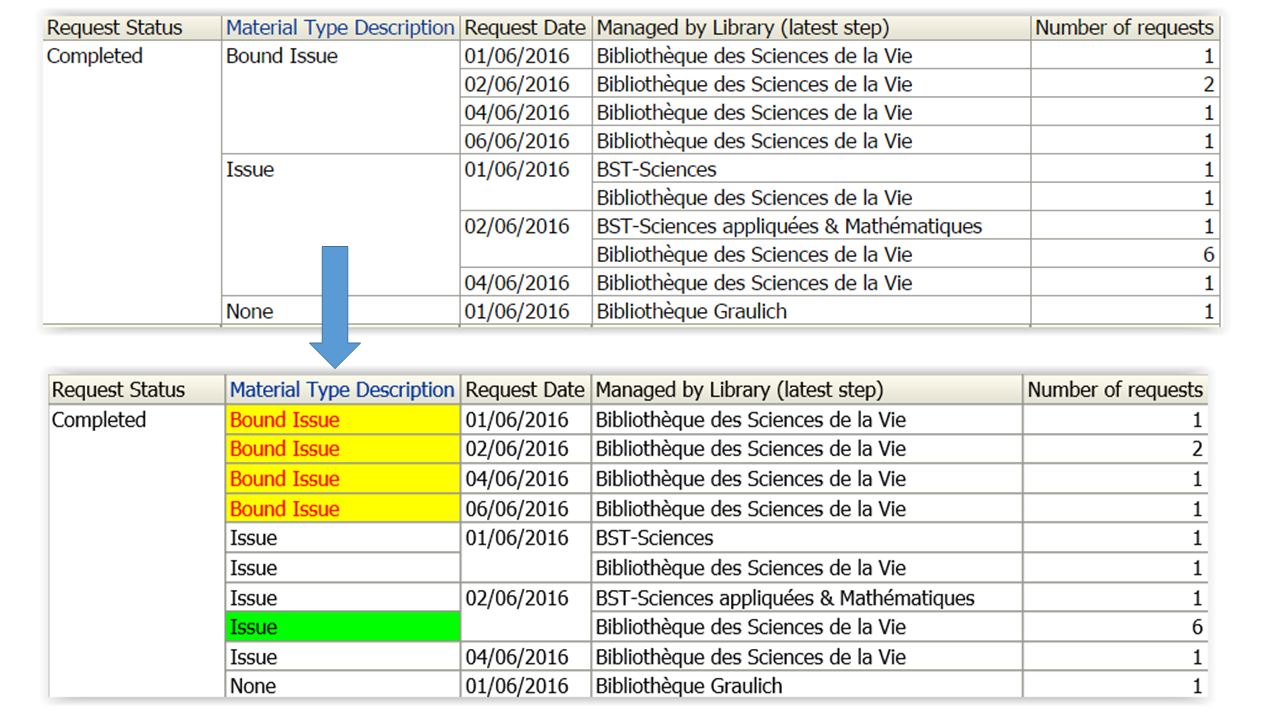Select Bibliothèque Graulich in the bottom table
Screen dimensions: 1280x720
coord(806,686)
